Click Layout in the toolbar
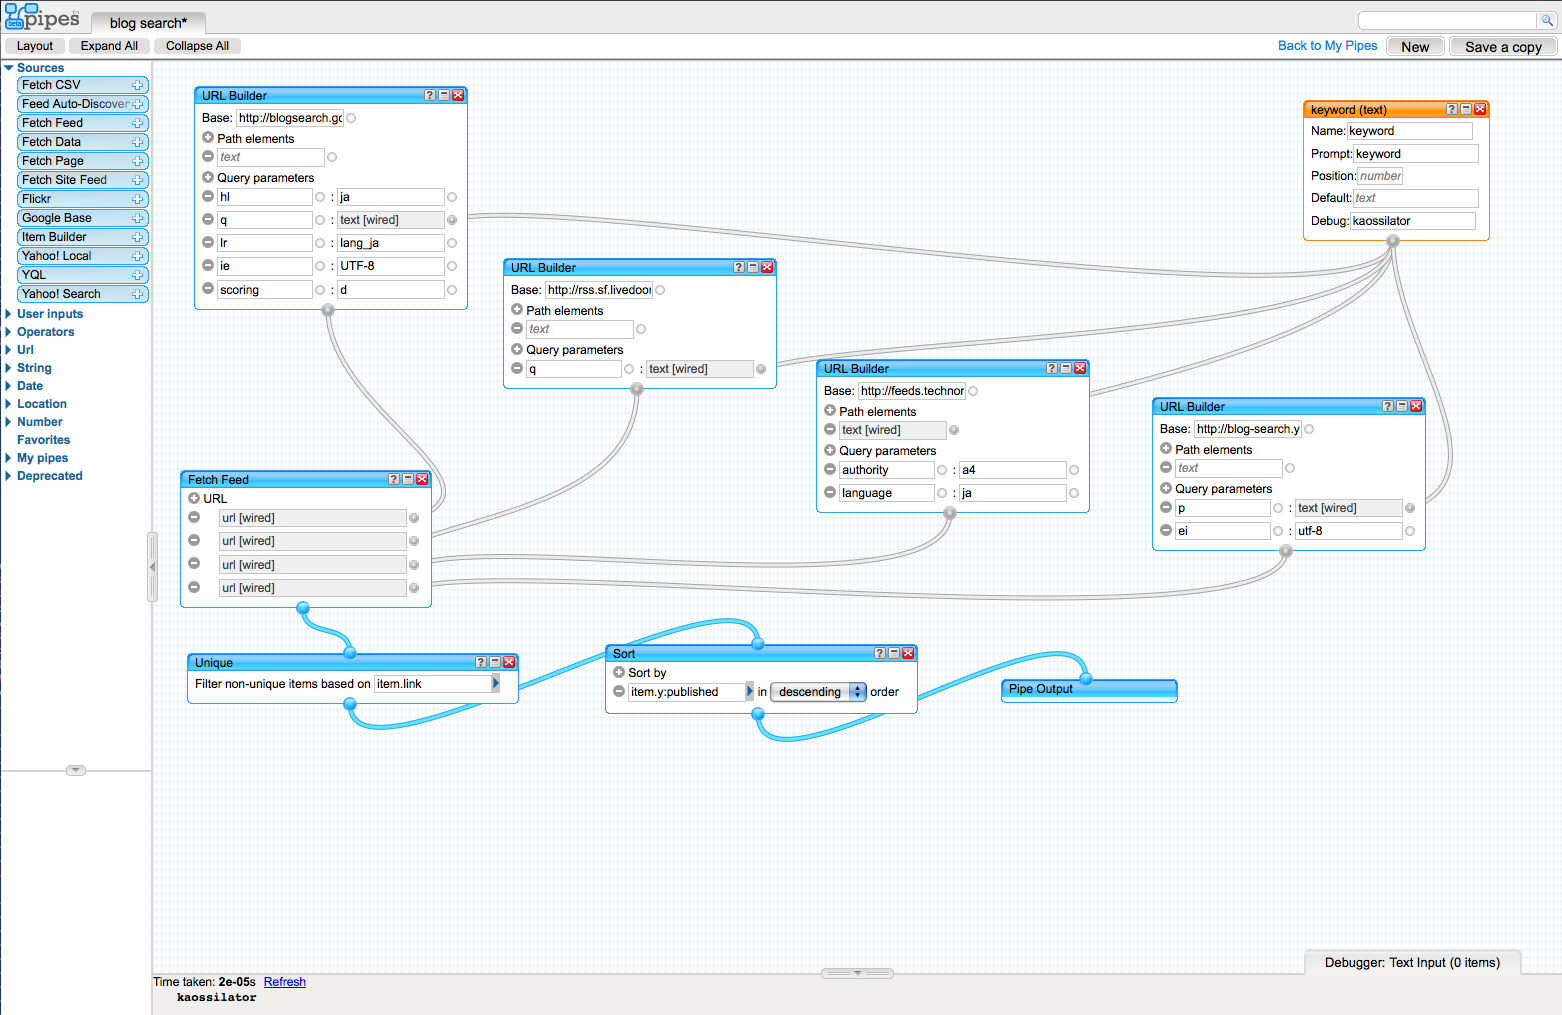Image resolution: width=1562 pixels, height=1015 pixels. coord(35,46)
